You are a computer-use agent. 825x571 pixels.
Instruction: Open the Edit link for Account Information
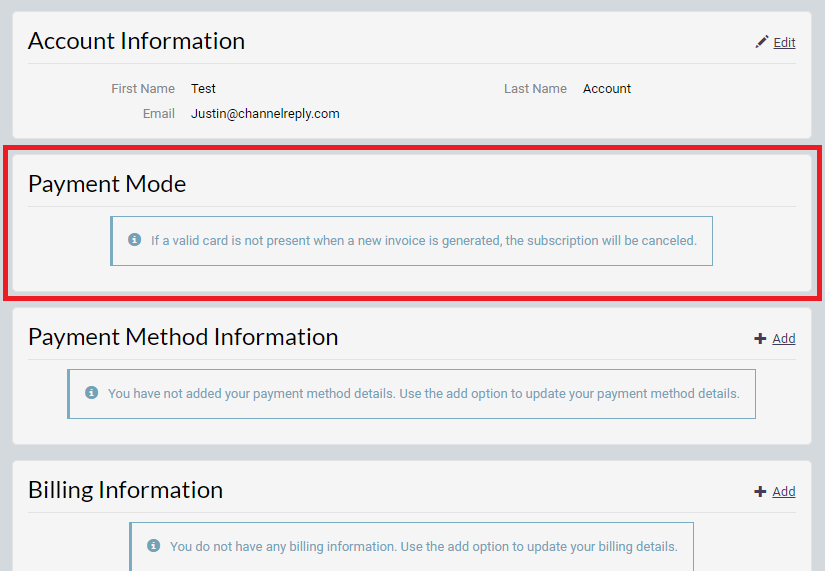[784, 43]
